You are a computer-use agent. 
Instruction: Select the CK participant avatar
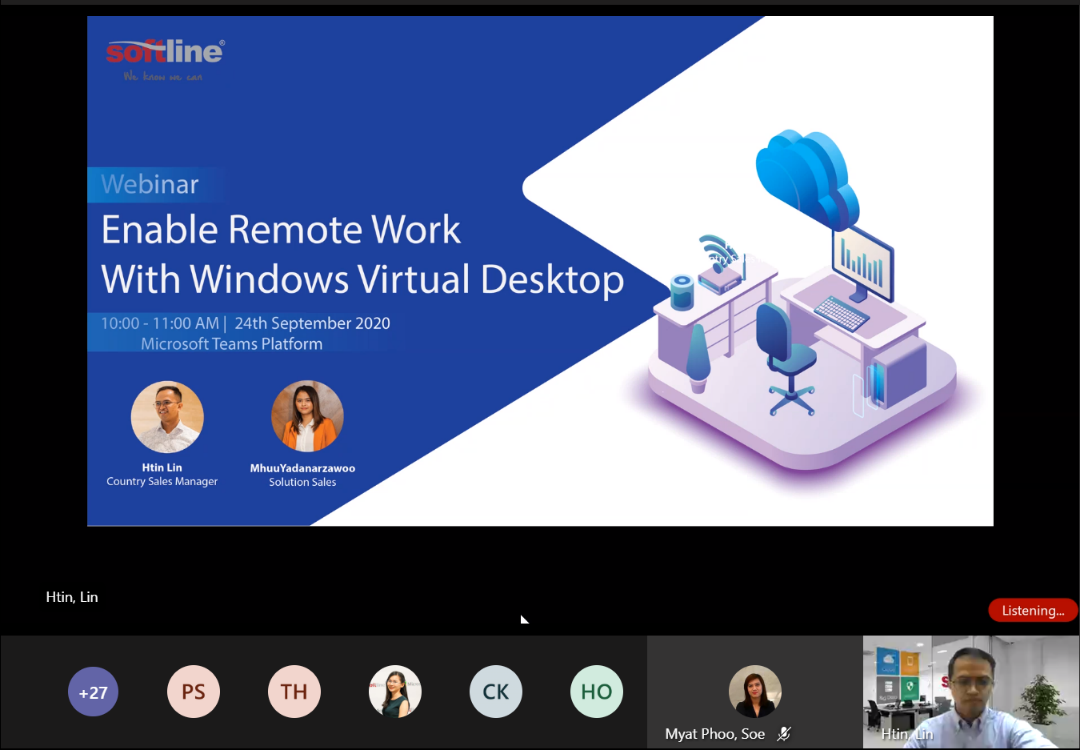(x=496, y=691)
